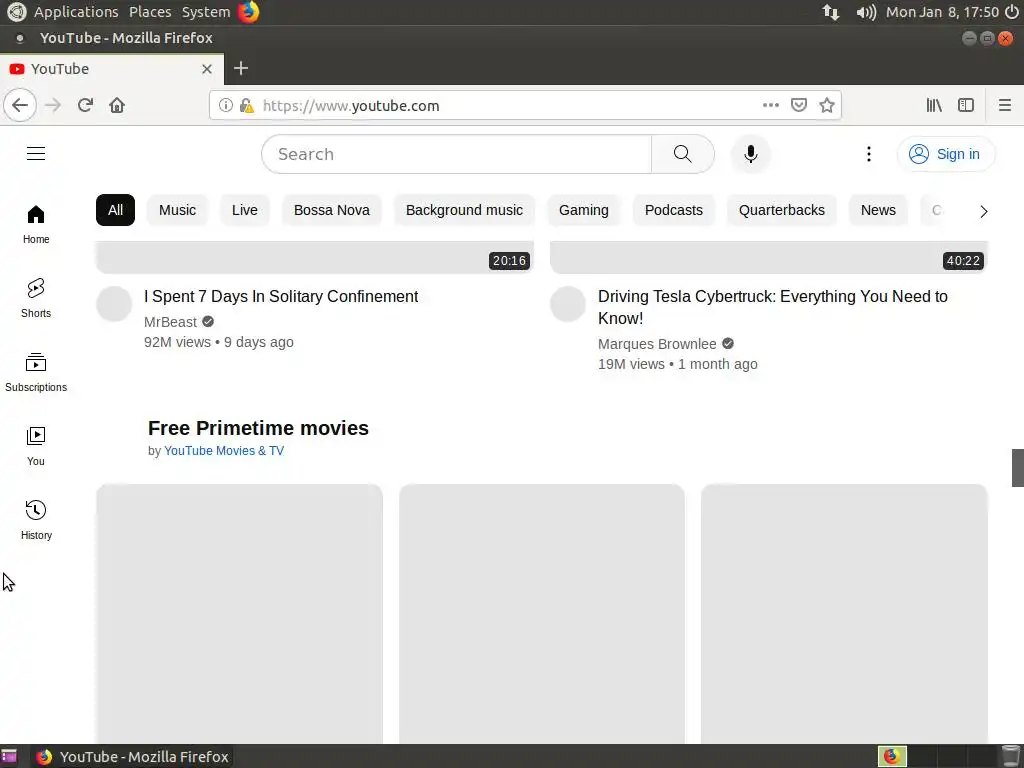The width and height of the screenshot is (1024, 768).
Task: Open Driving Tesla Cybertruck video title
Action: click(x=773, y=307)
